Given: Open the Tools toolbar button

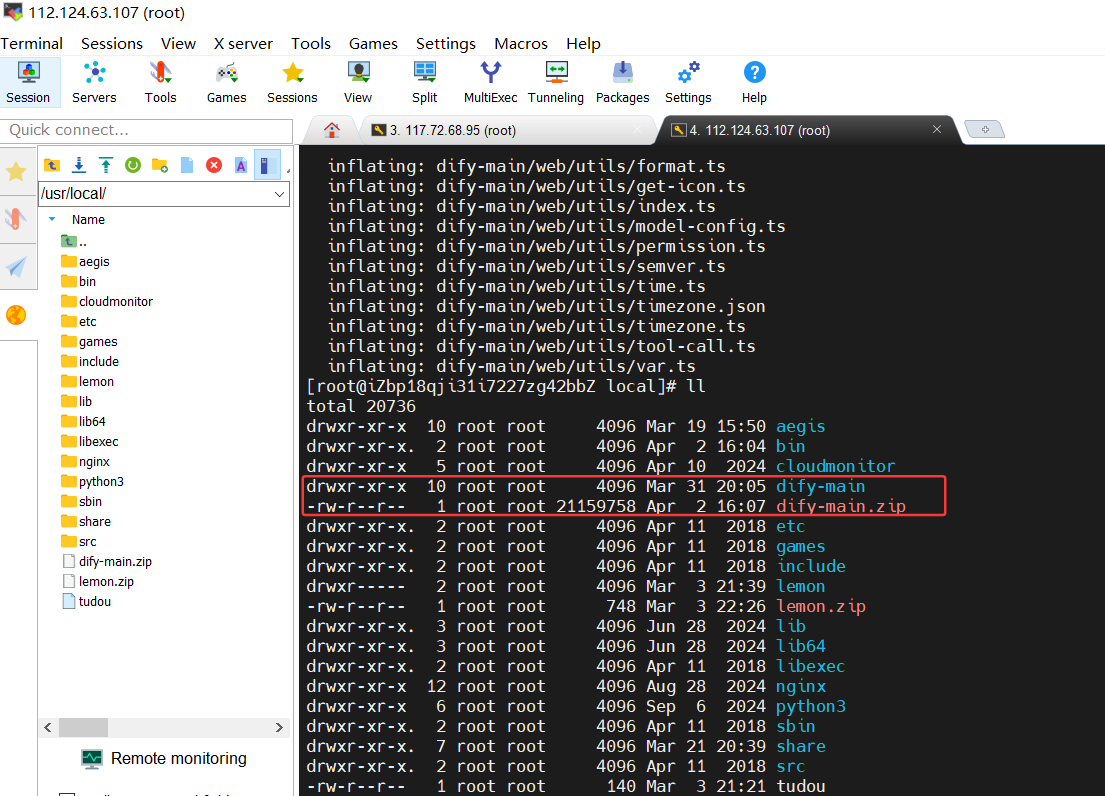Looking at the screenshot, I should [160, 83].
